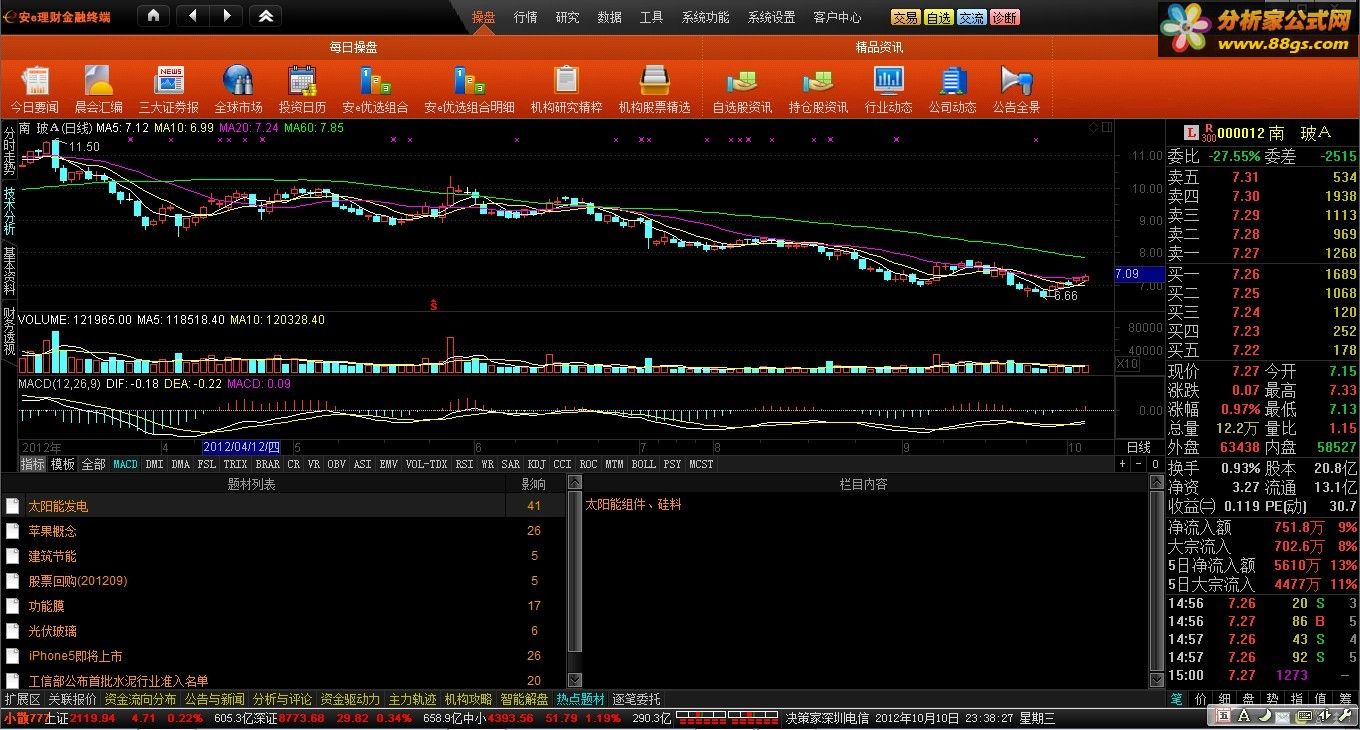Viewport: 1360px width, 730px height.
Task: Open the 操盘 menu tab
Action: pyautogui.click(x=483, y=17)
